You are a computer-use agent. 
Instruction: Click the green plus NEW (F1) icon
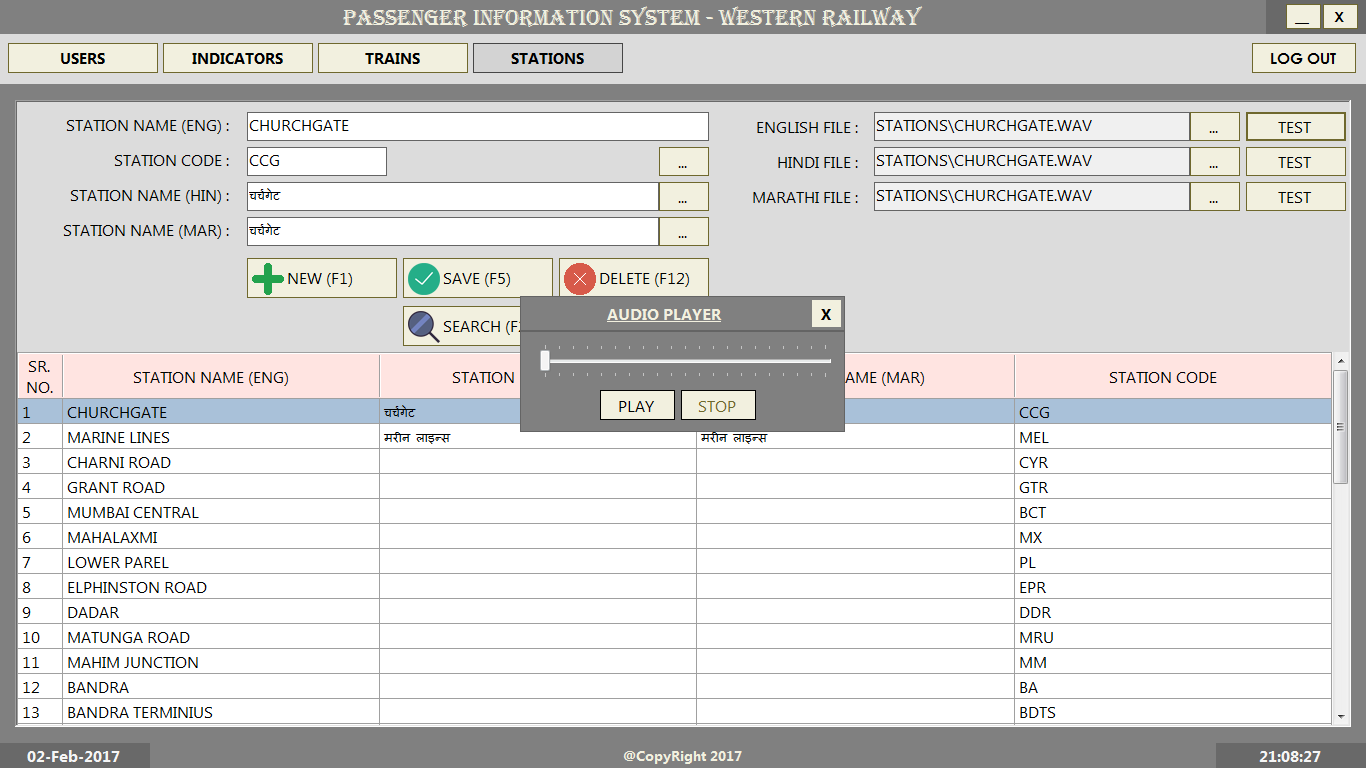(267, 278)
